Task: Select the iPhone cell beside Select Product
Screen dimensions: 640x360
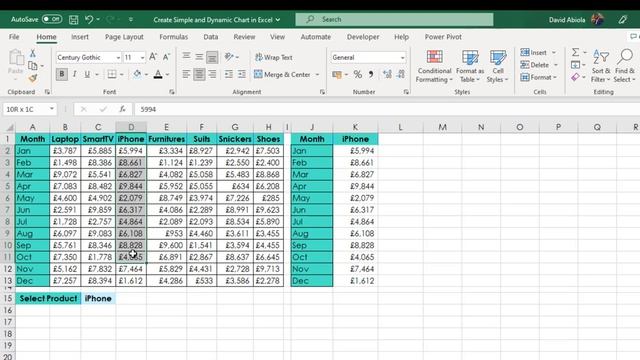Action: pos(98,298)
